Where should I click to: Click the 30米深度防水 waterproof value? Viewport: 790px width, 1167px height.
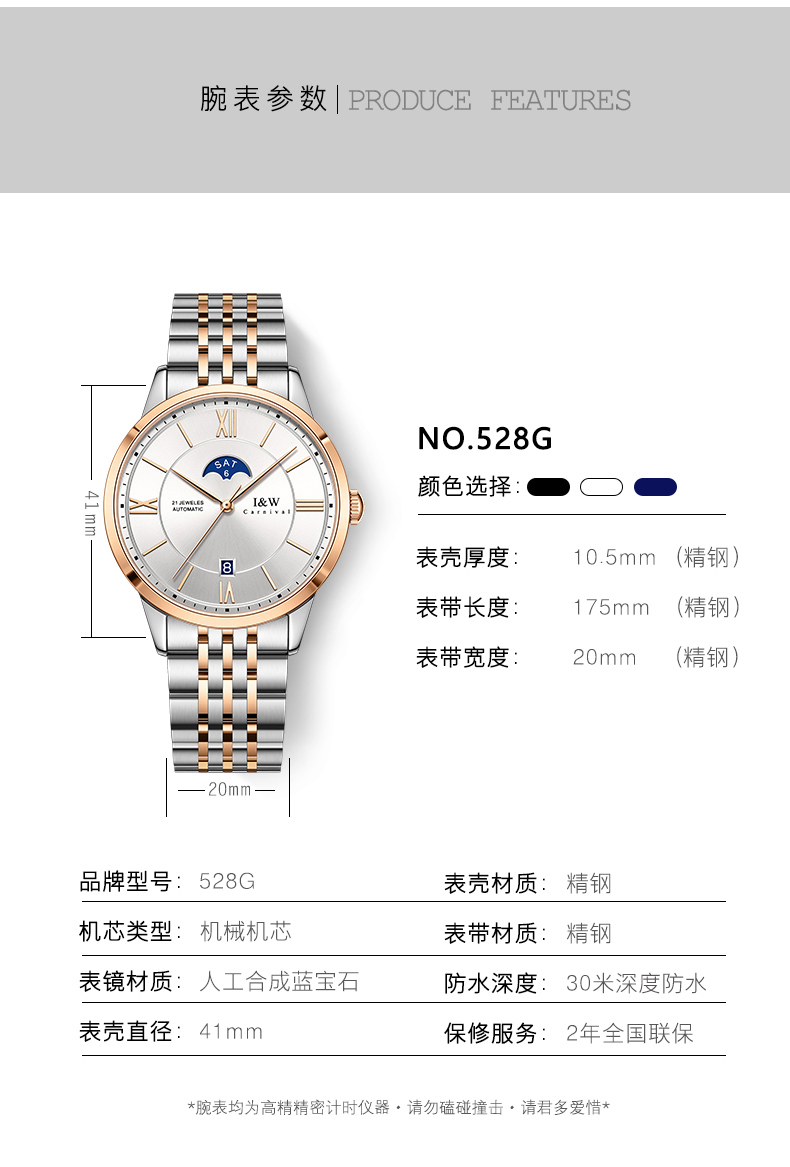pos(636,983)
